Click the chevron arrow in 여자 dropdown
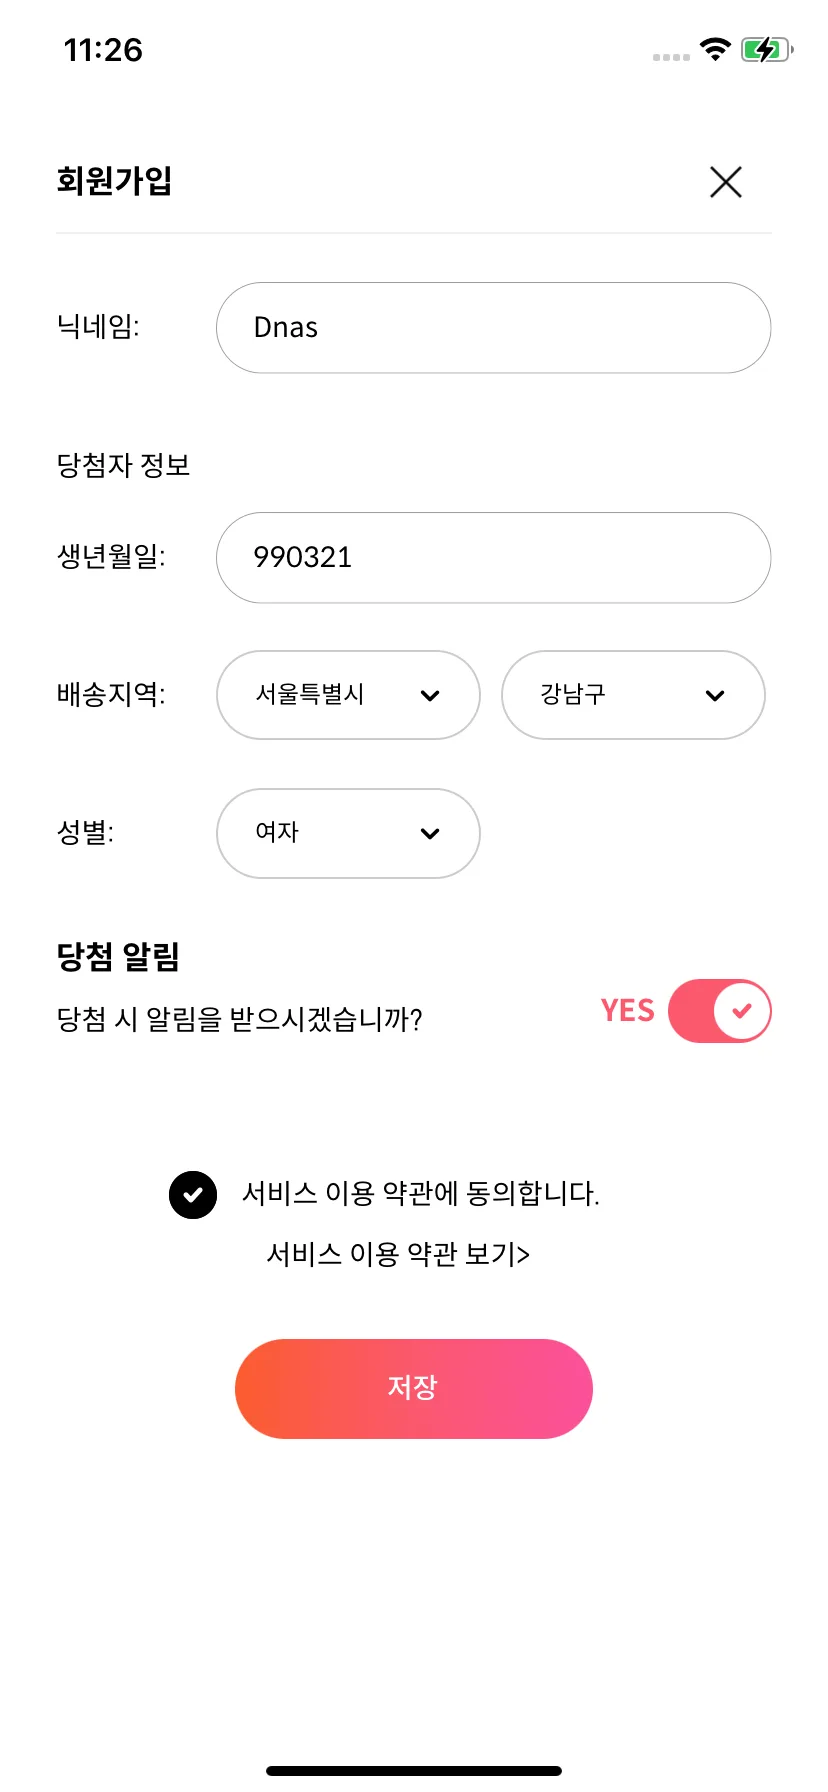 [430, 834]
